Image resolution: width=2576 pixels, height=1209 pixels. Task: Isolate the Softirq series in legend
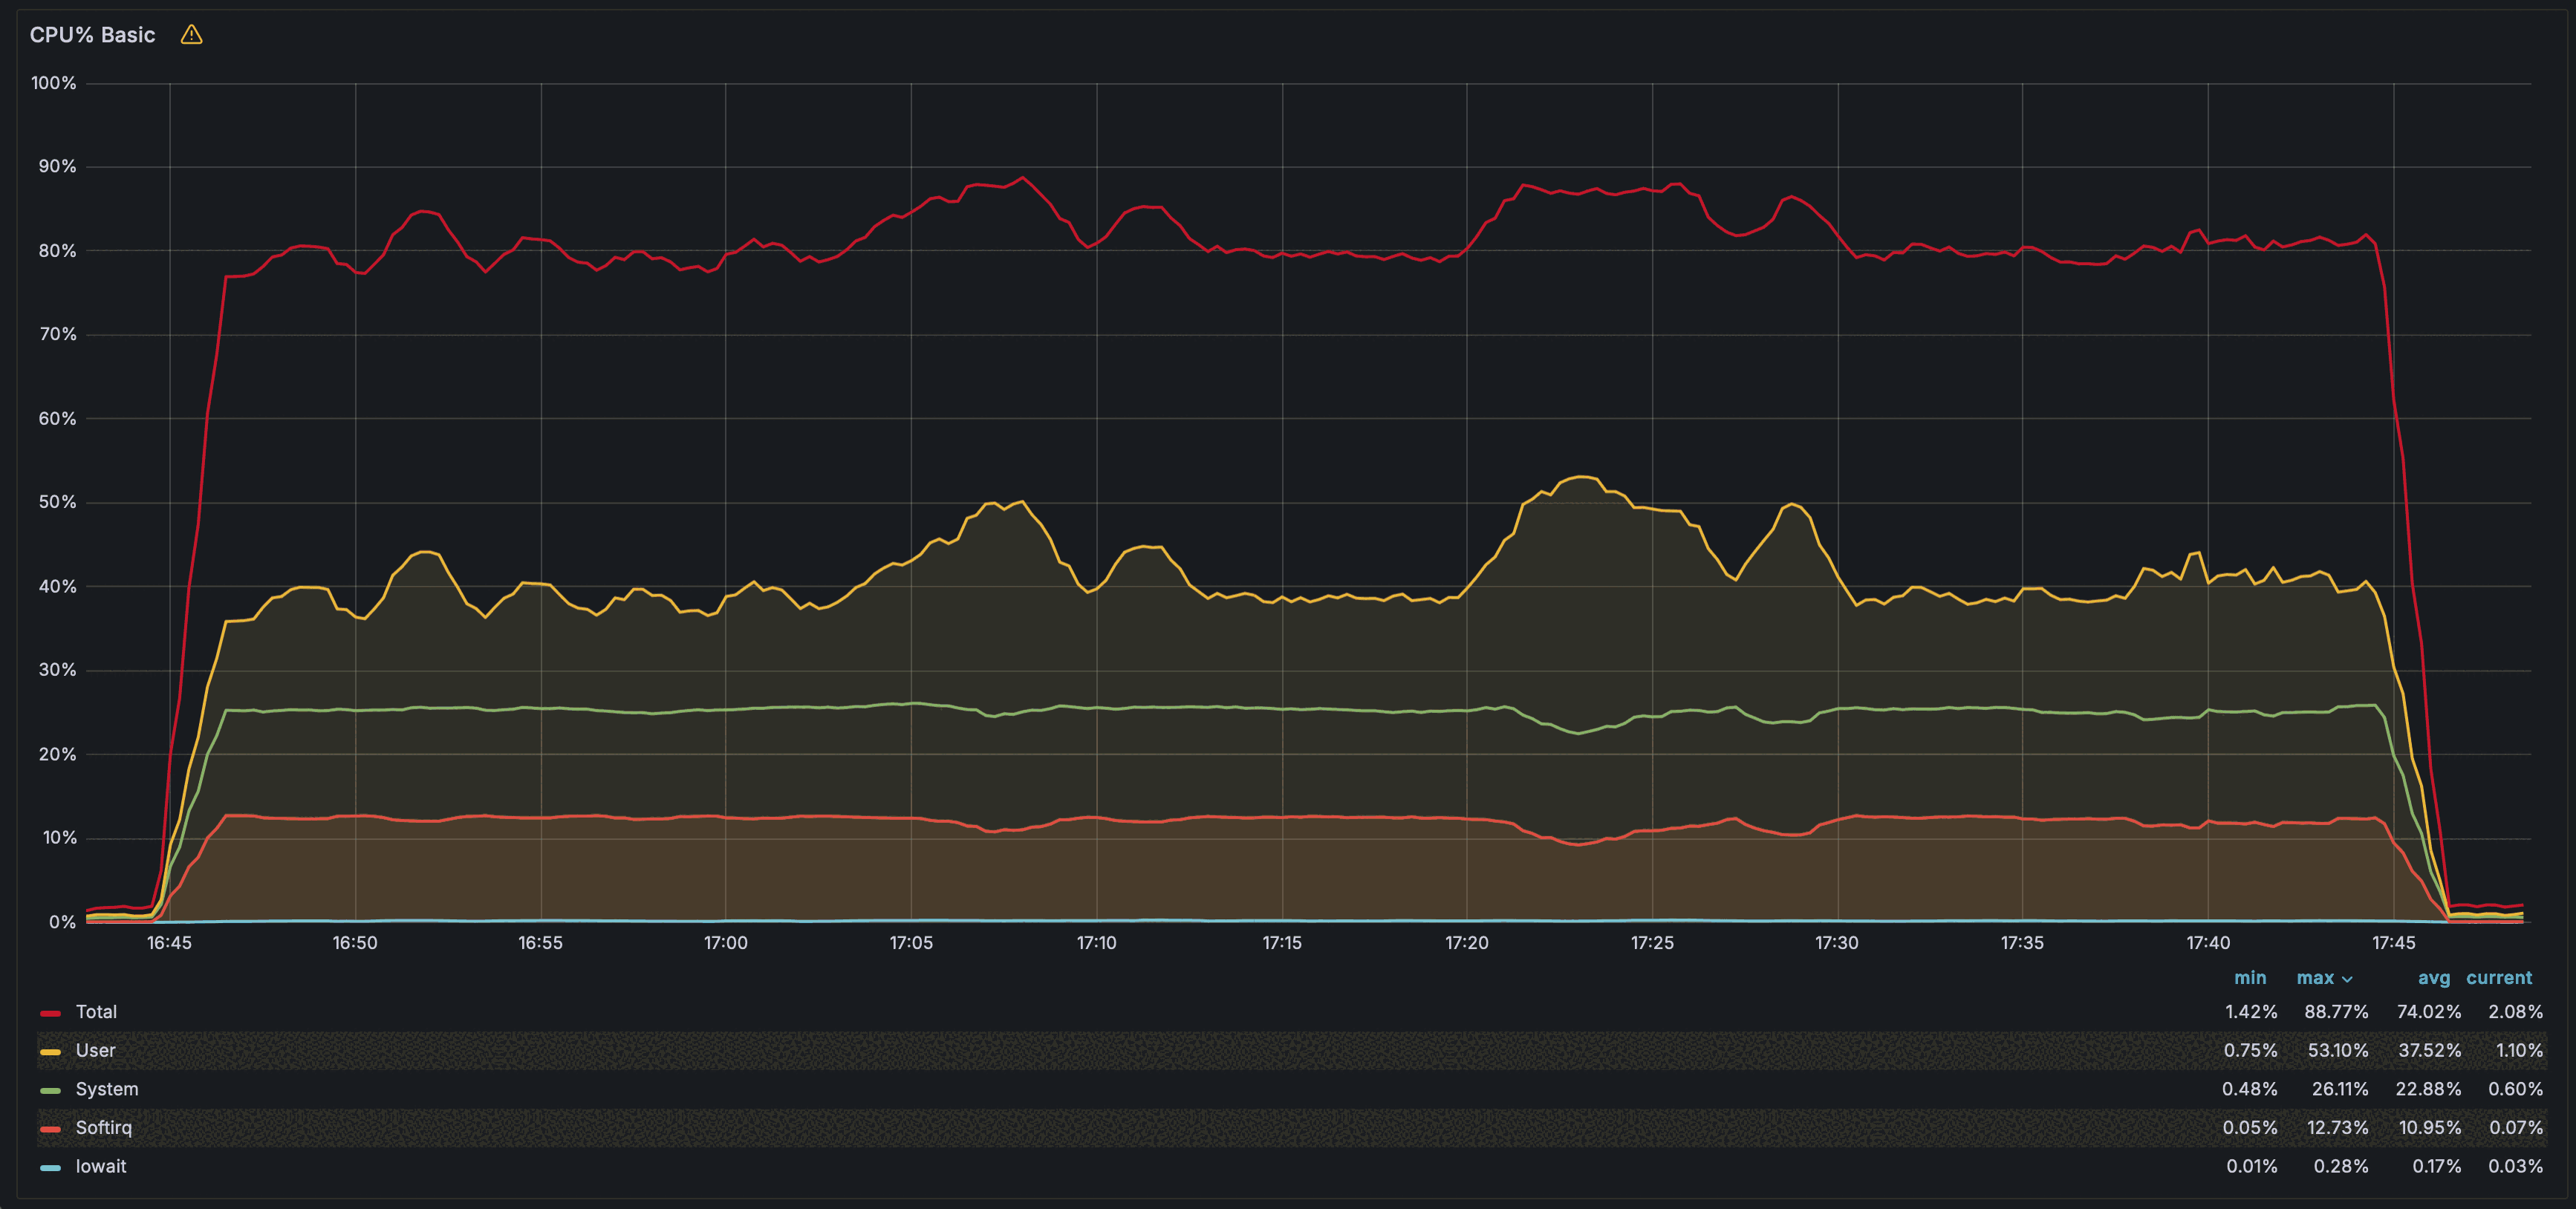coord(103,1127)
